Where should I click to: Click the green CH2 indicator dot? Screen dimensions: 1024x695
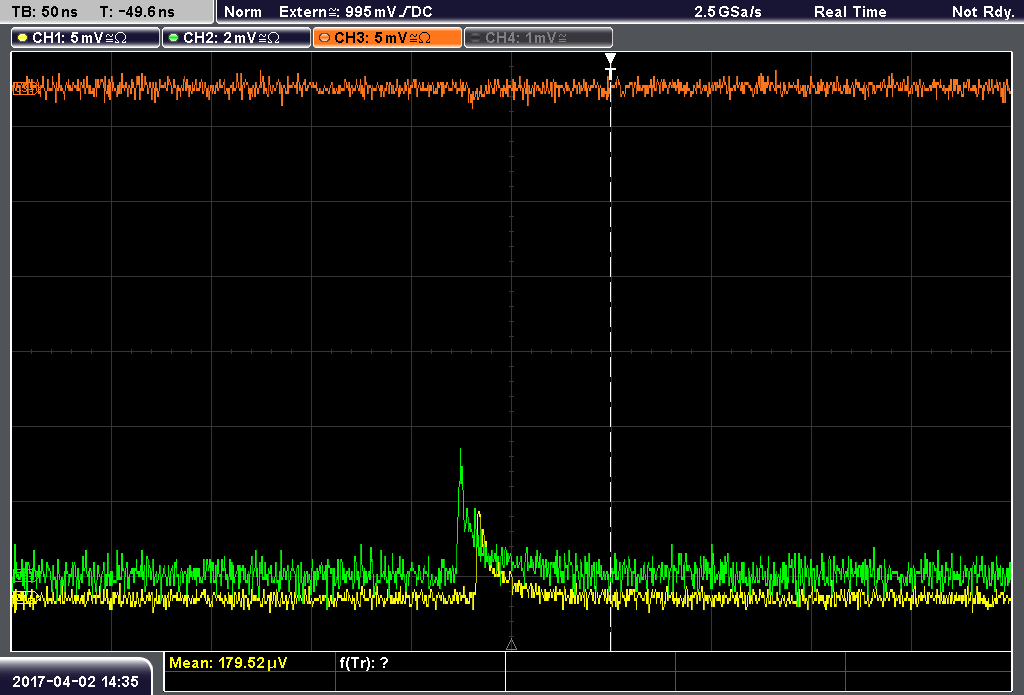pyautogui.click(x=174, y=38)
